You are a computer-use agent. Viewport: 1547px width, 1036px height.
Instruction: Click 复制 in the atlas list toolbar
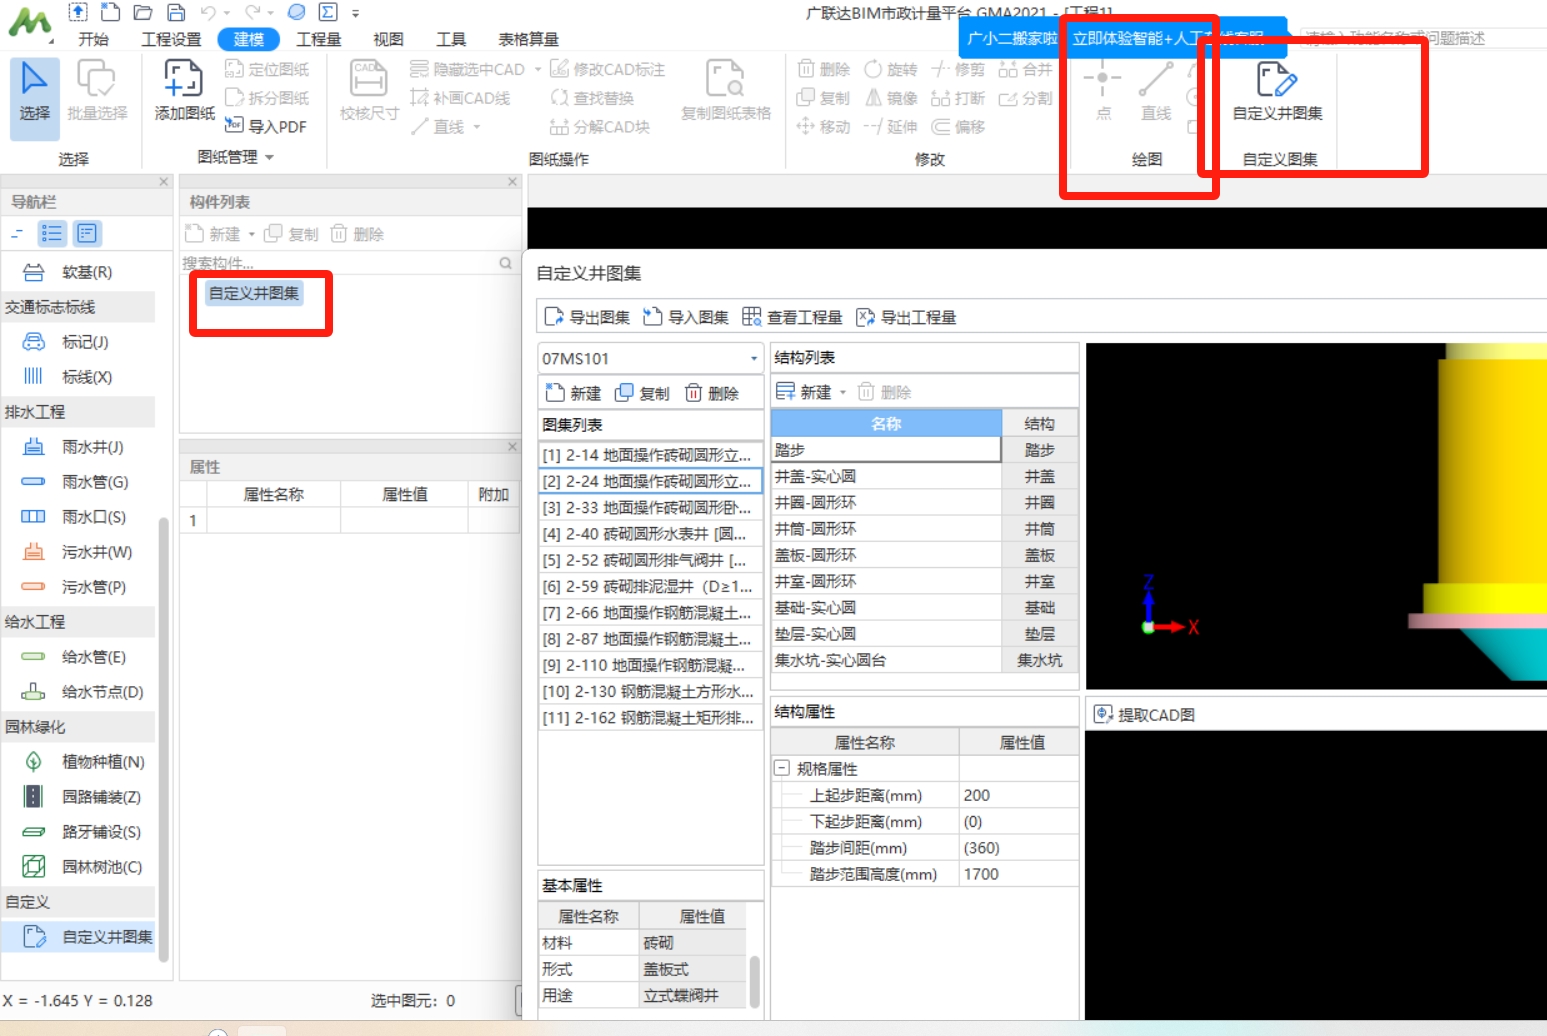coord(642,393)
